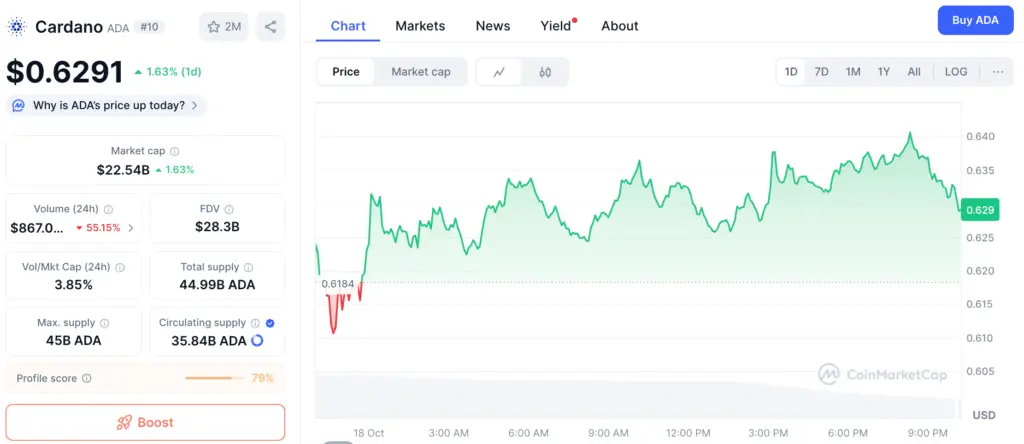
Task: Click the Market cap info icon
Action: point(175,151)
